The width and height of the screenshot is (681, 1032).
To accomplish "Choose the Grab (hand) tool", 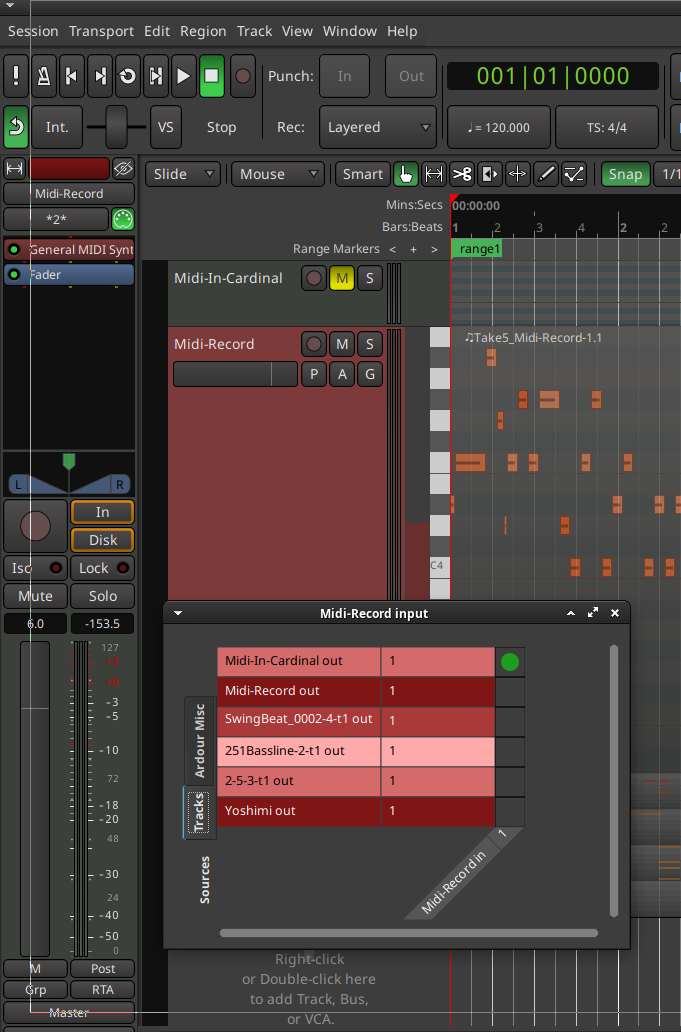I will coord(406,174).
